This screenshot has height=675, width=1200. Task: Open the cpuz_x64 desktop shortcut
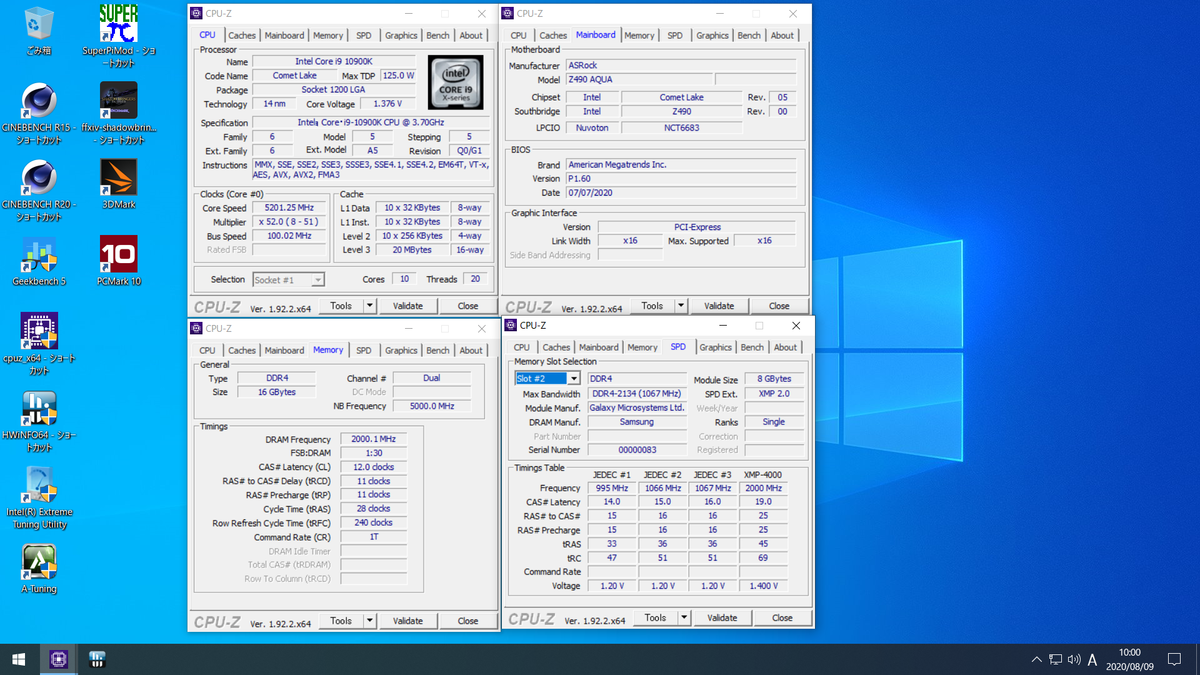38,344
